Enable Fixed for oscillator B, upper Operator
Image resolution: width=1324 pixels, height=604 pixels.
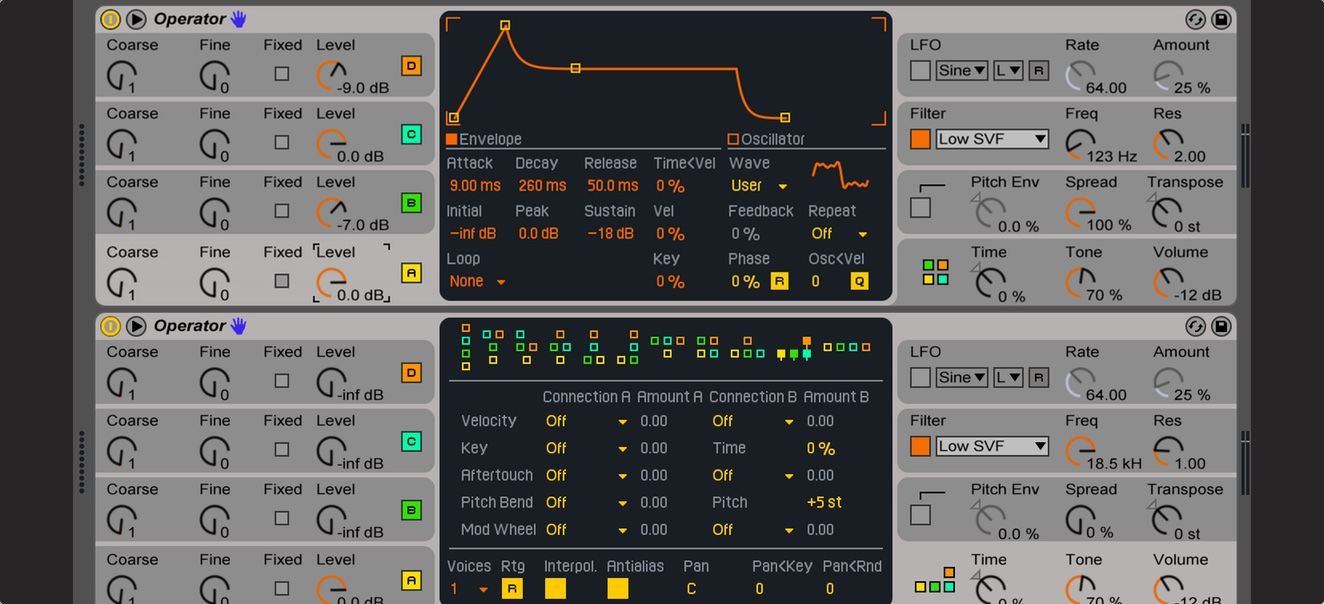(282, 211)
